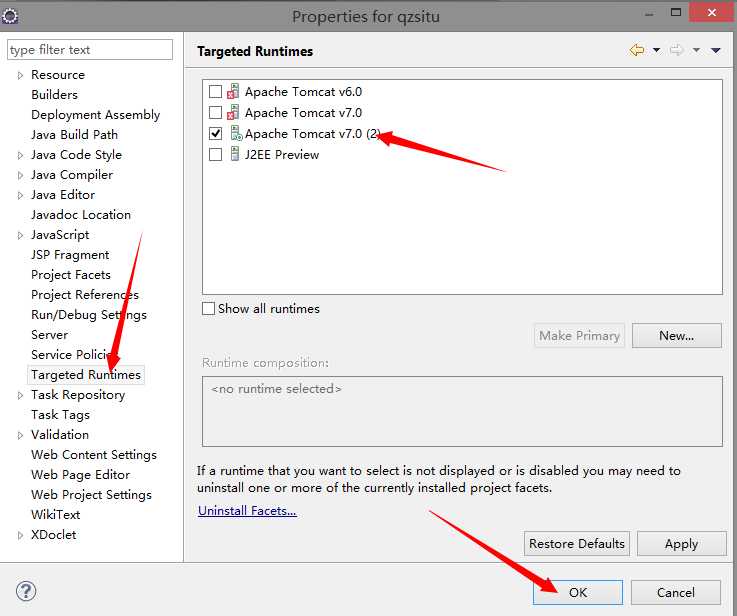Open Web Page Editor settings

[x=80, y=475]
